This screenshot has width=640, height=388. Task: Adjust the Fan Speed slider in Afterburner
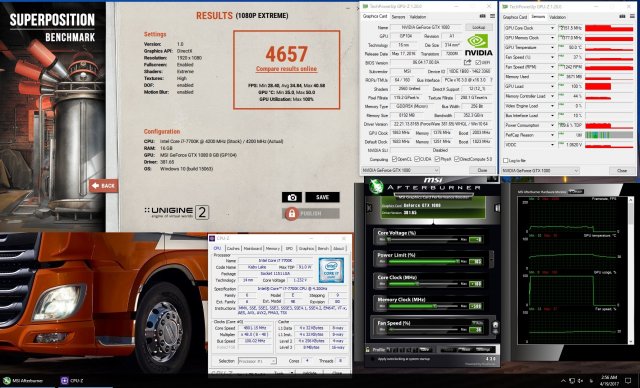point(424,329)
